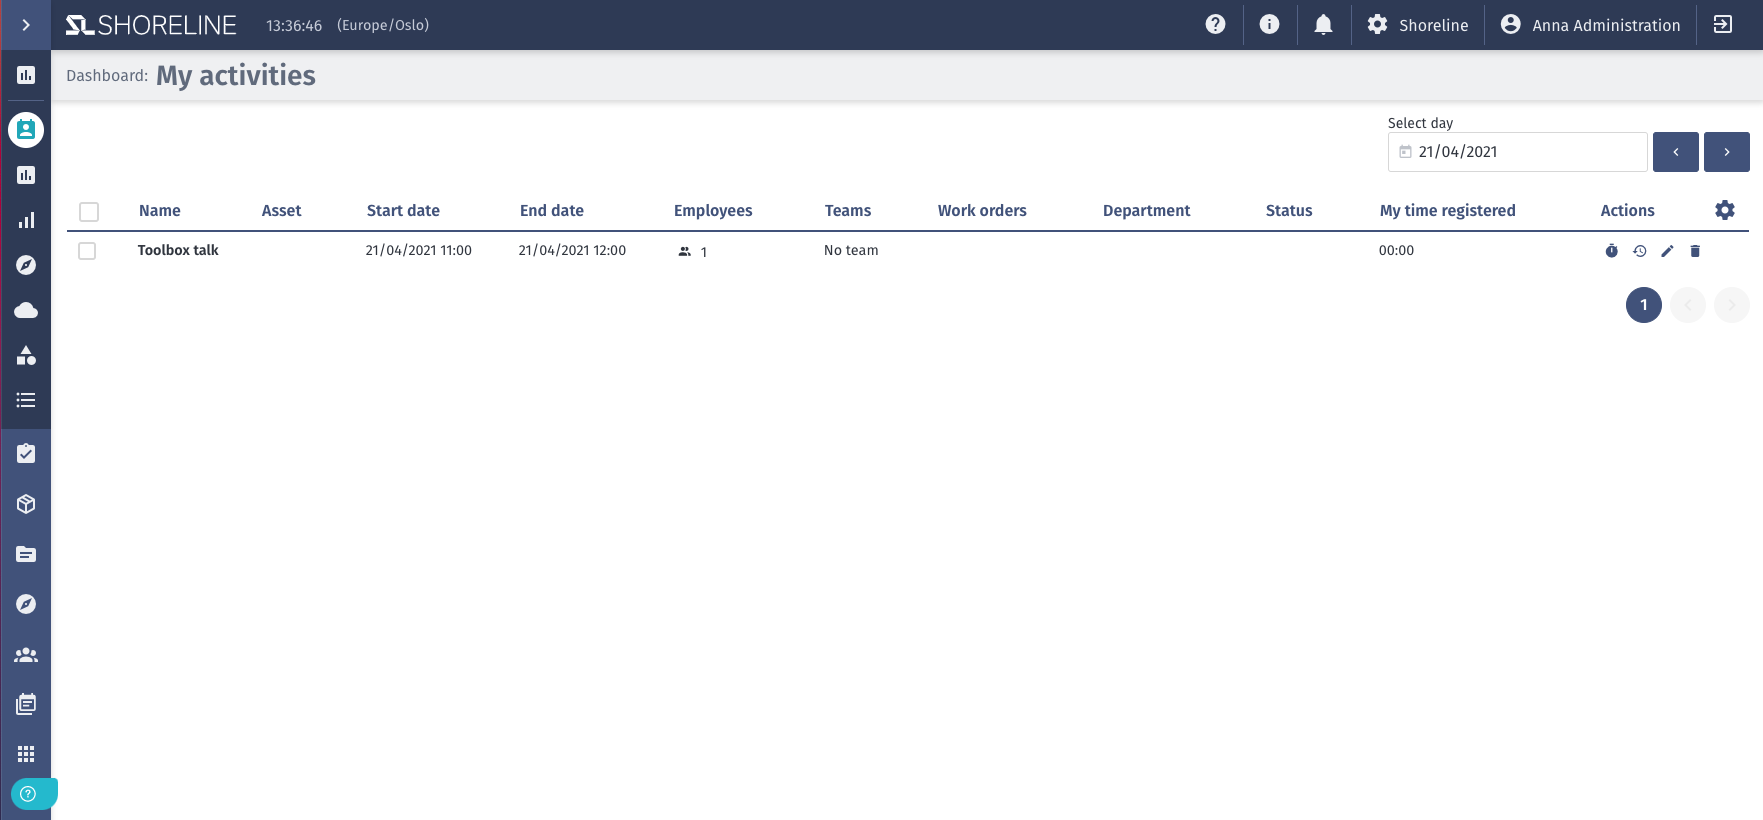
Task: Sort by the Status column
Action: [x=1289, y=210]
